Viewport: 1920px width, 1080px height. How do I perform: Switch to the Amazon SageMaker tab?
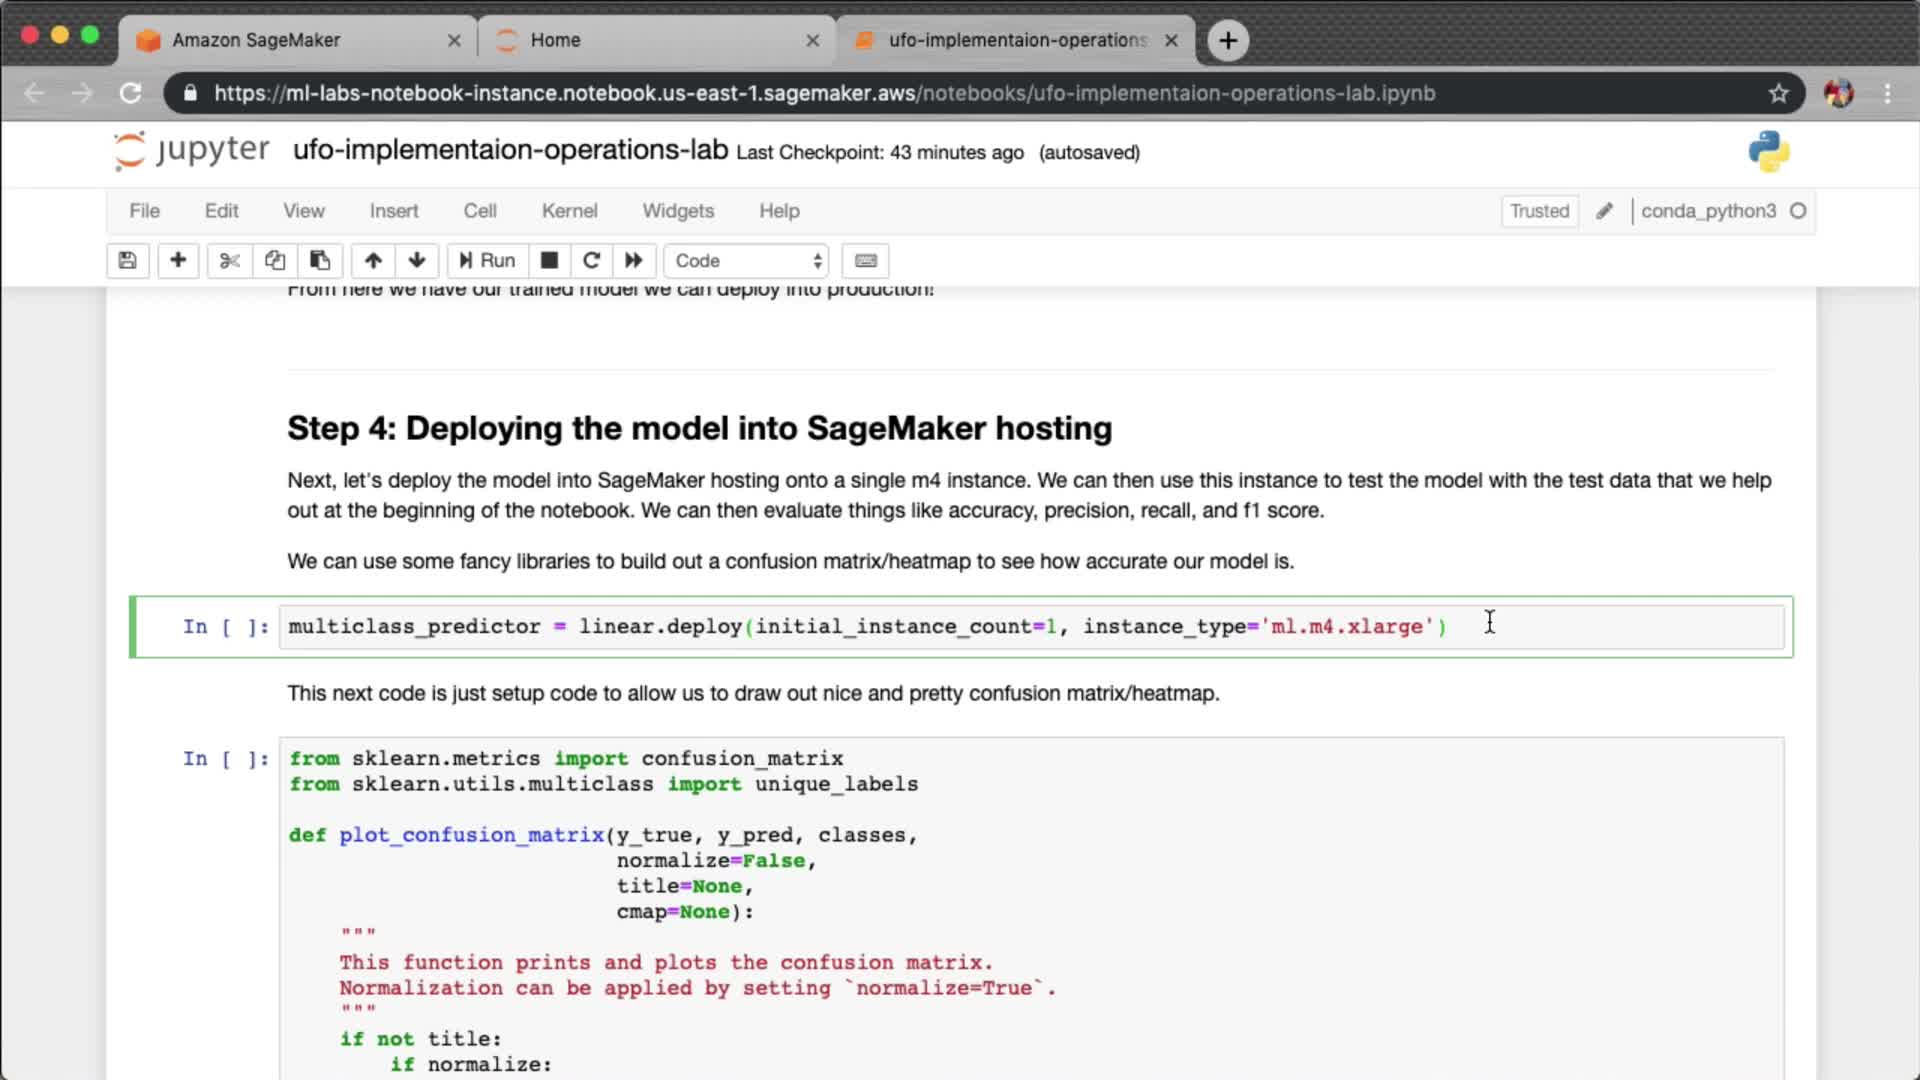(x=256, y=40)
